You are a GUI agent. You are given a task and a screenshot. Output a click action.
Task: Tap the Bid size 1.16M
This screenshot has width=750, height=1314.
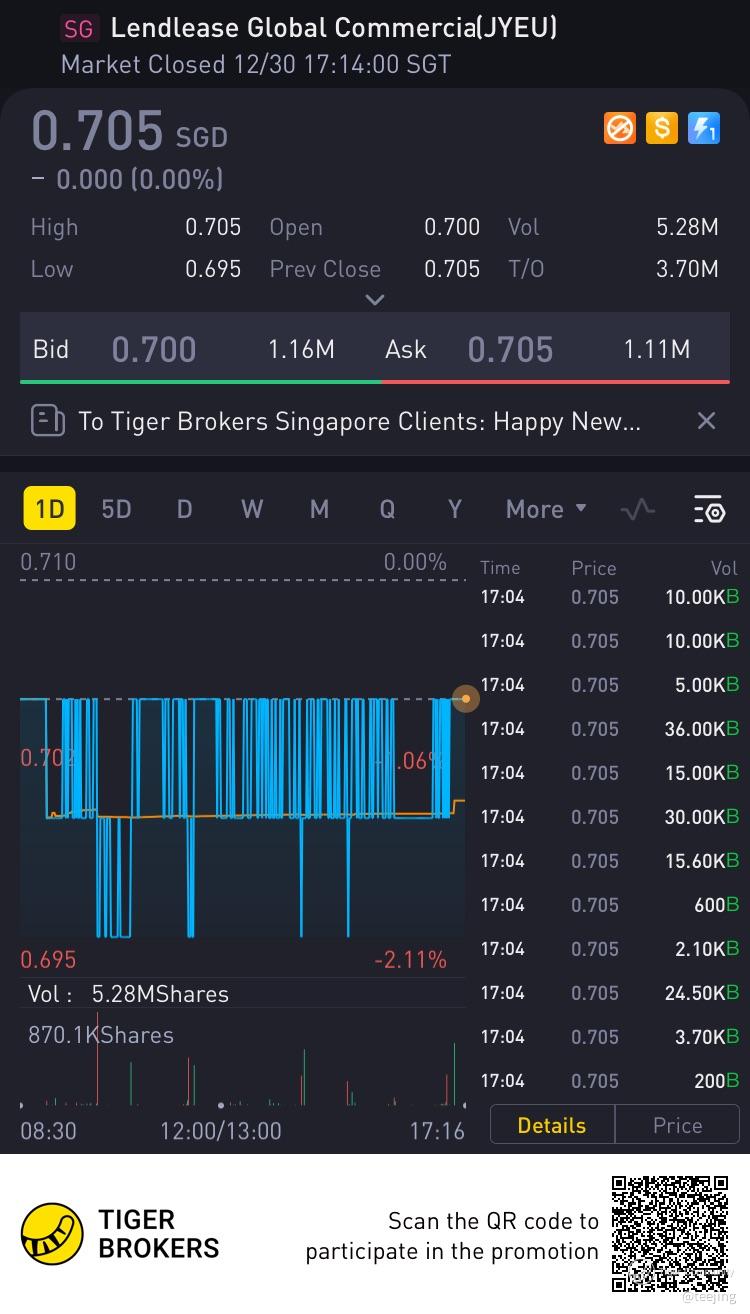coord(301,349)
